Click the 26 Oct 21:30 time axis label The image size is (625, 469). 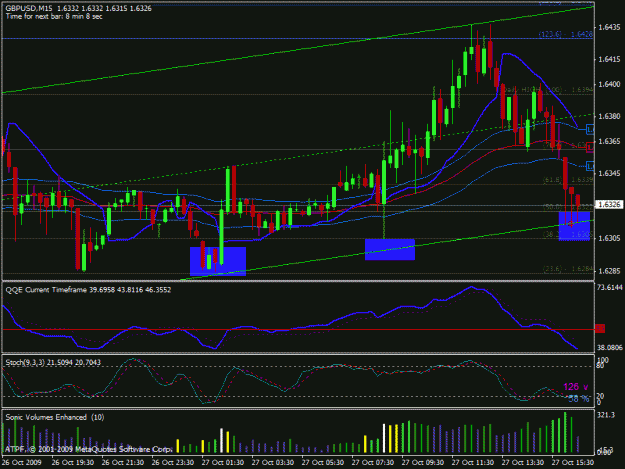123,463
